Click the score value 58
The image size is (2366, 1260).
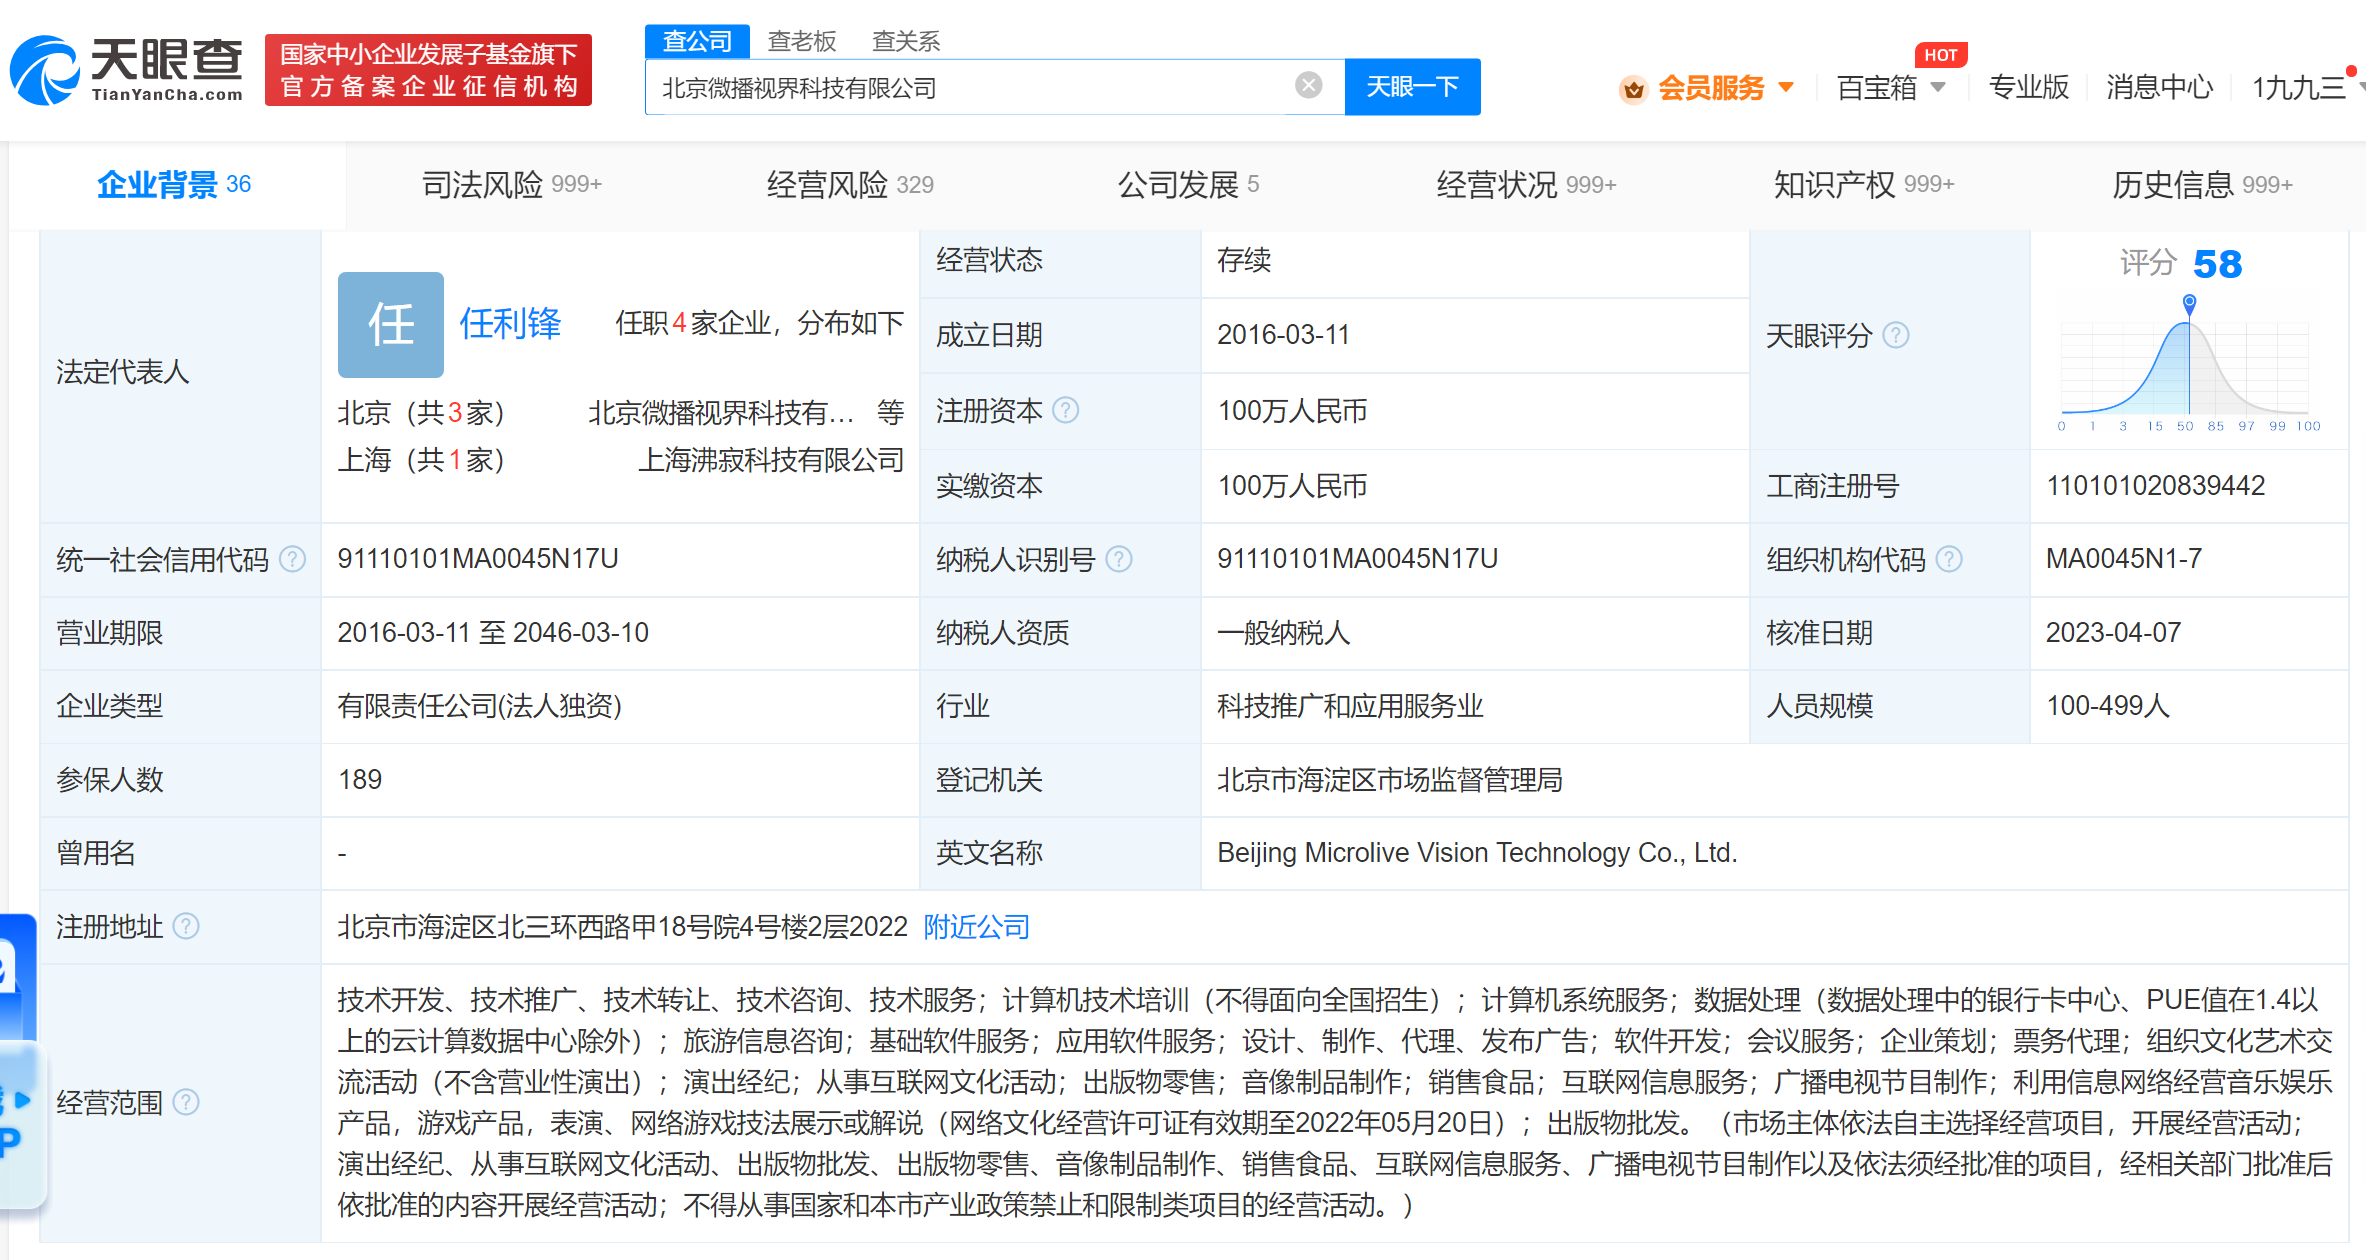(x=2217, y=264)
